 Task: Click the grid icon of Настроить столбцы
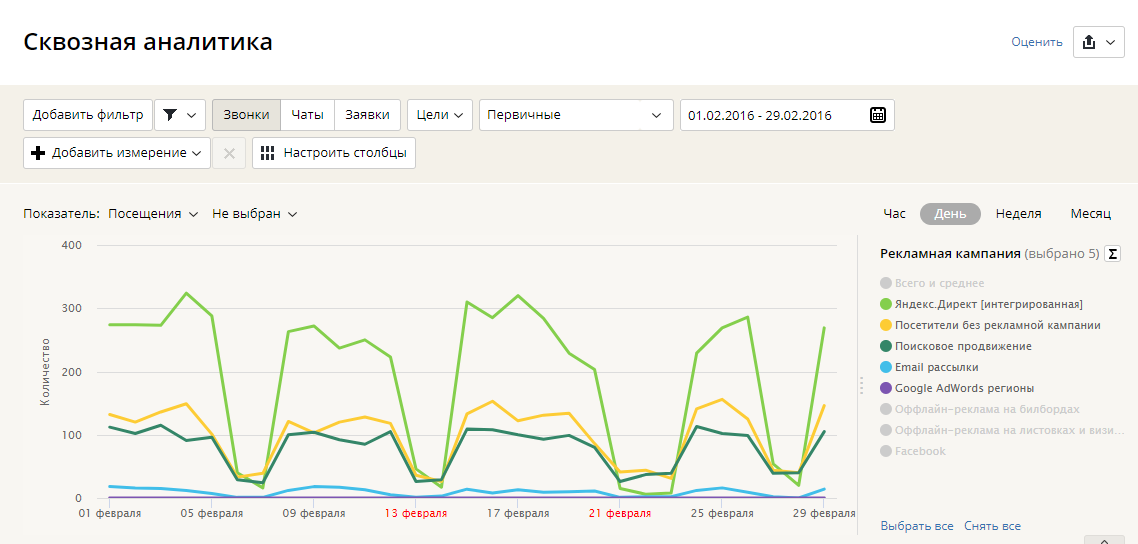(268, 153)
